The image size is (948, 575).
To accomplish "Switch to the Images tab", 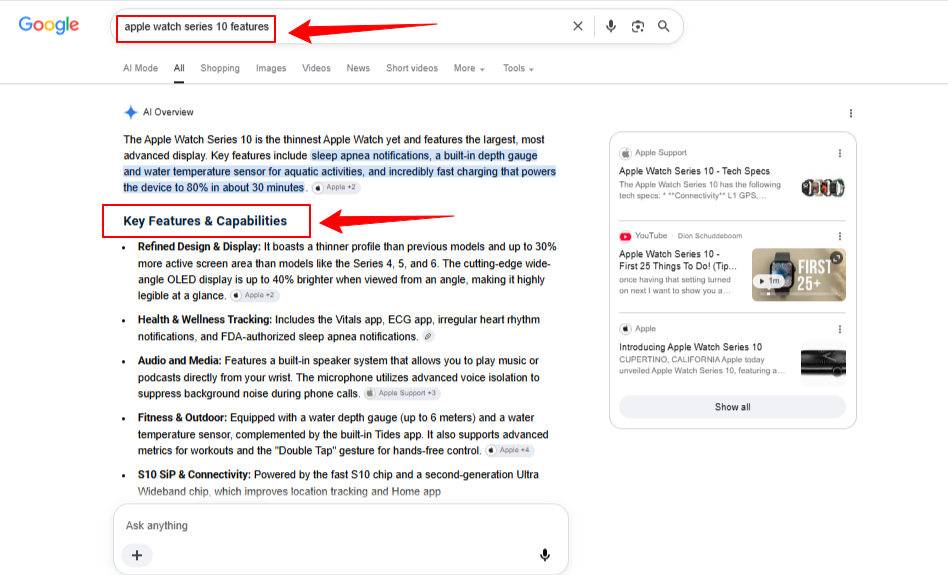I will pyautogui.click(x=271, y=68).
